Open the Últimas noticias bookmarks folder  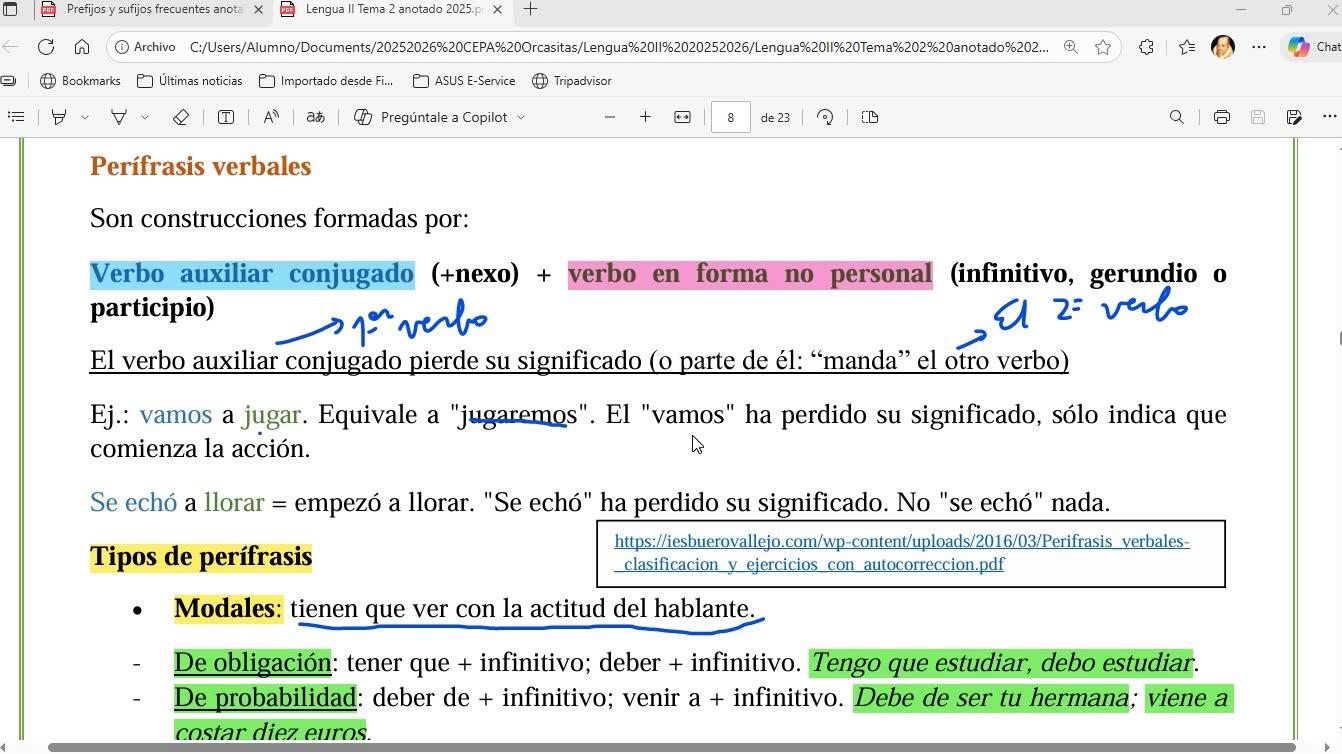pyautogui.click(x=189, y=81)
